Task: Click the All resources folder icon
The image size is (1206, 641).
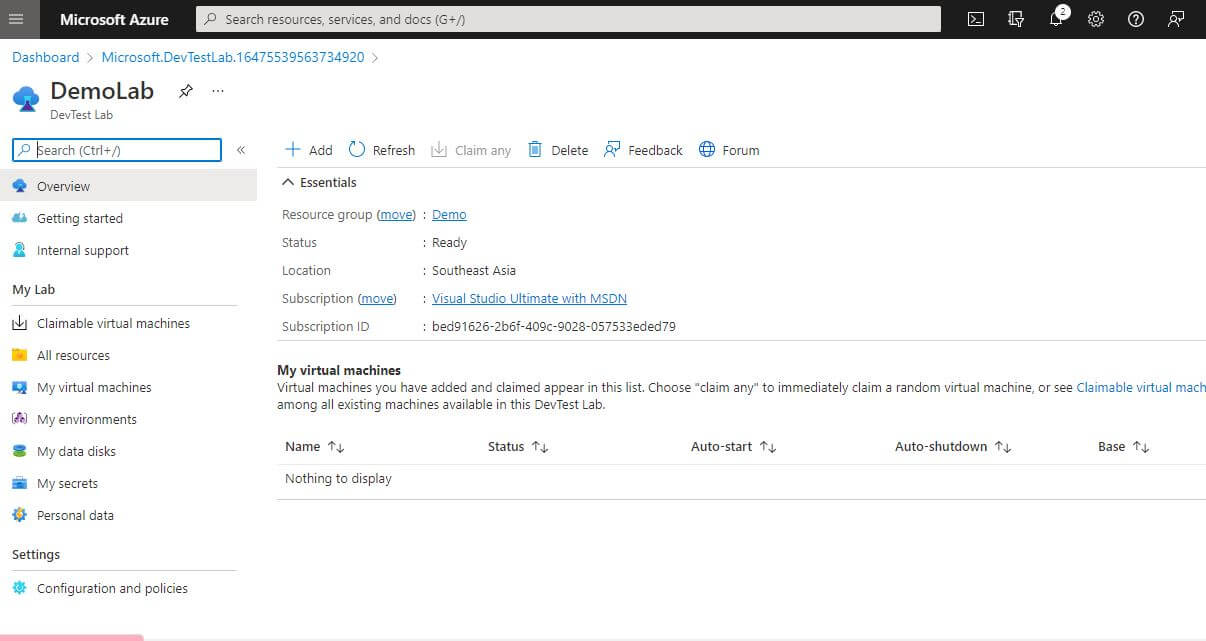Action: pyautogui.click(x=19, y=355)
